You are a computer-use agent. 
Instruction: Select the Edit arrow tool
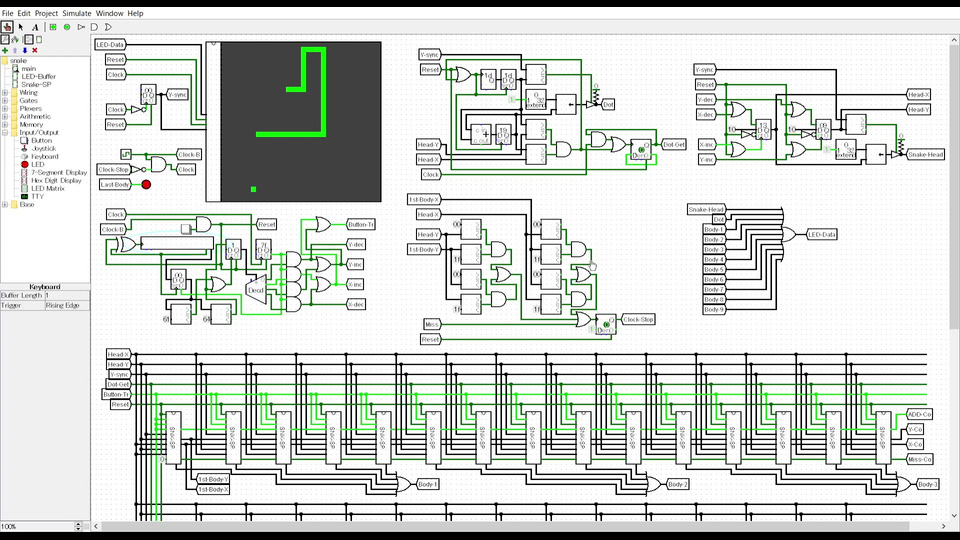coord(21,27)
